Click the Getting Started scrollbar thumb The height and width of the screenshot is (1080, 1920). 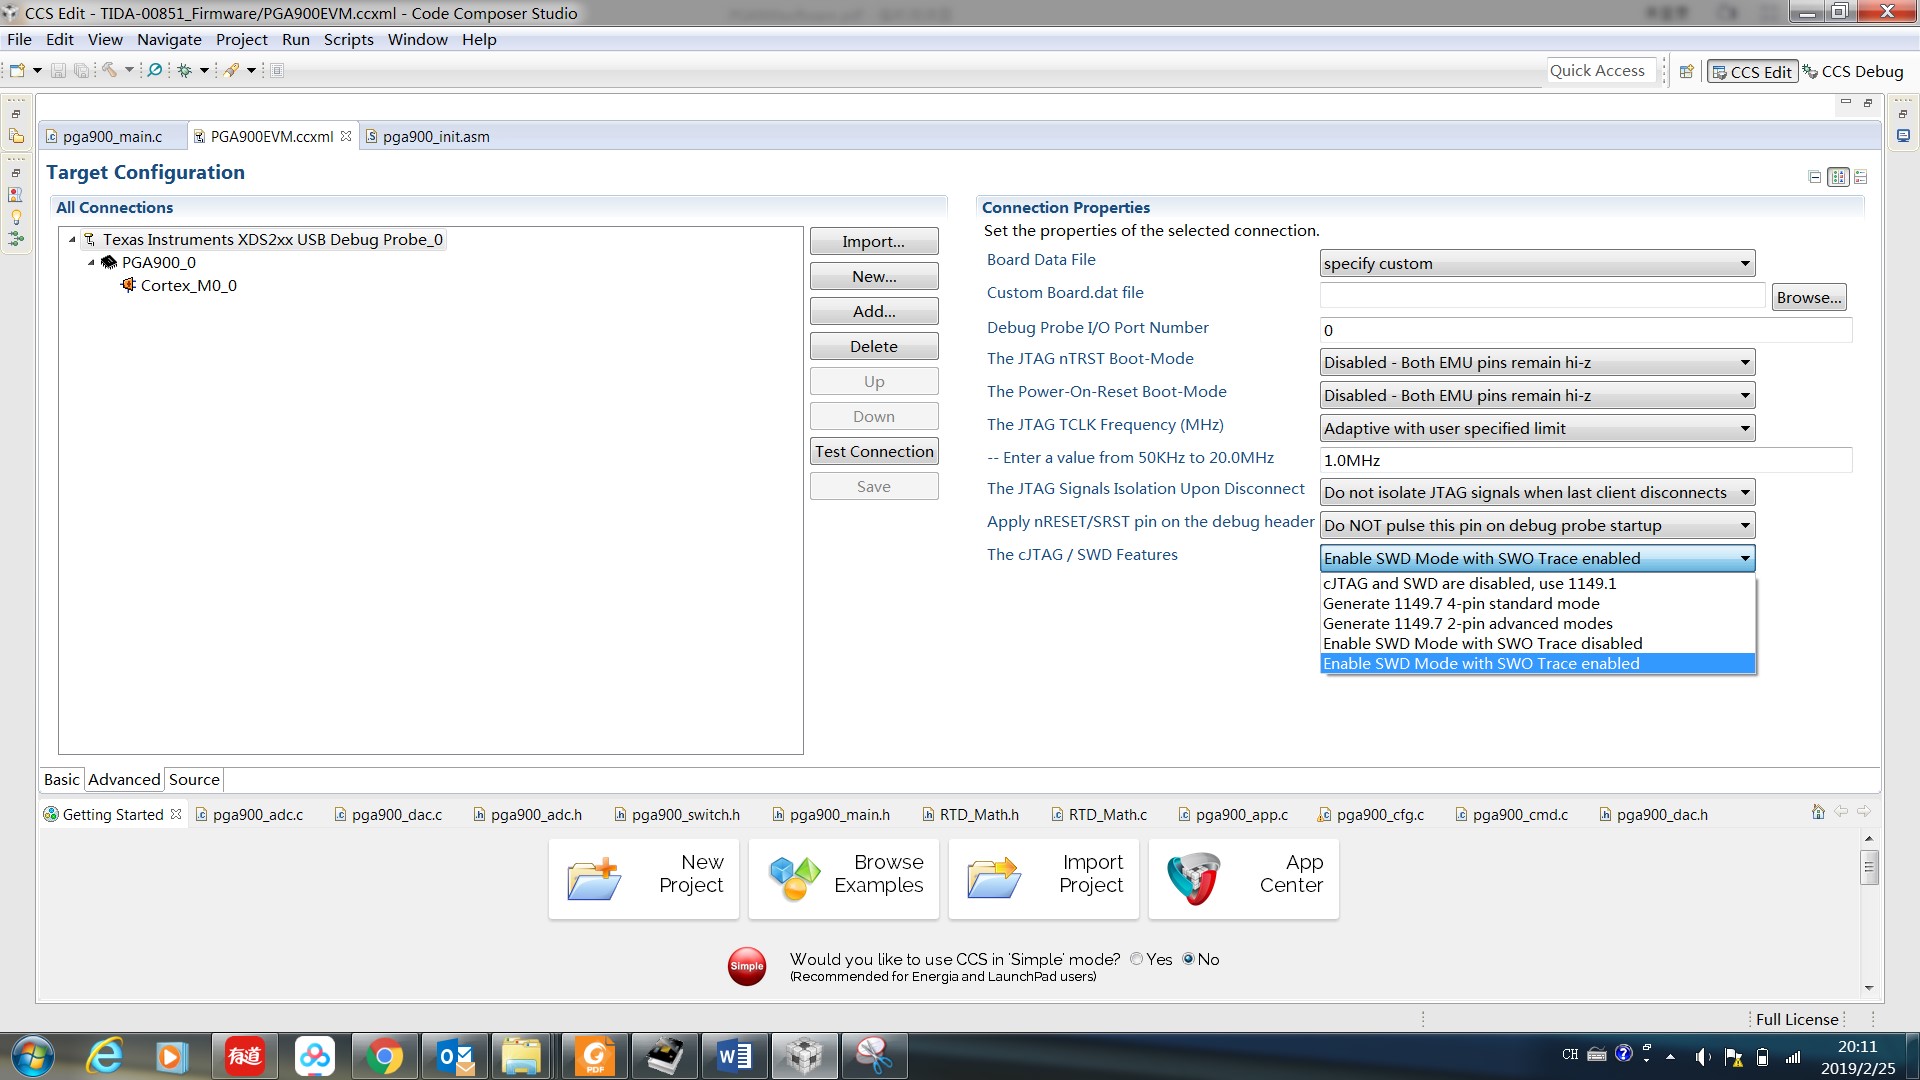(x=1869, y=867)
